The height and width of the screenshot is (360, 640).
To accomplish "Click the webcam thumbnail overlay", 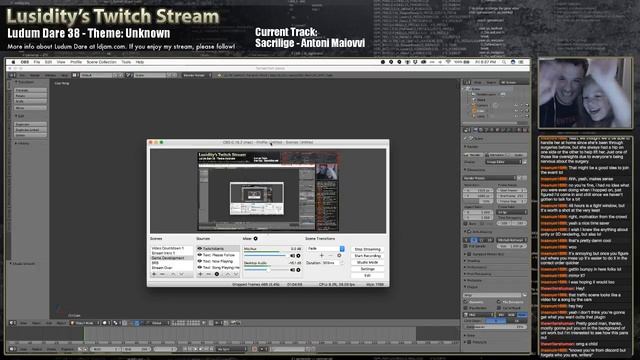I will click(585, 93).
